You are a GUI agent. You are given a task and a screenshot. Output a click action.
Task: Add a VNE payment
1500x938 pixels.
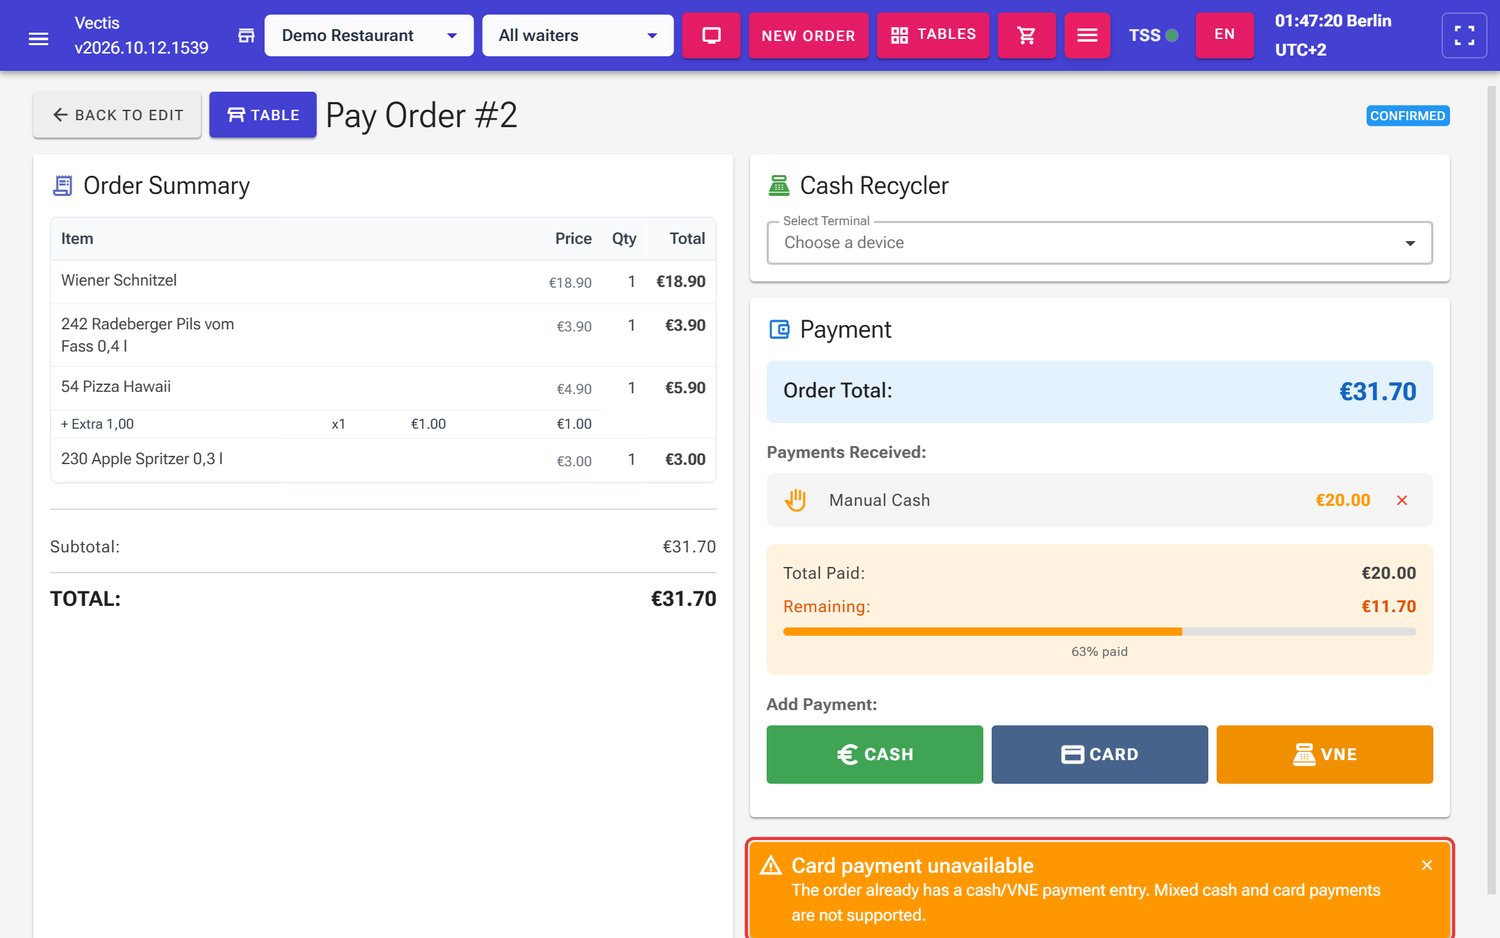tap(1325, 754)
